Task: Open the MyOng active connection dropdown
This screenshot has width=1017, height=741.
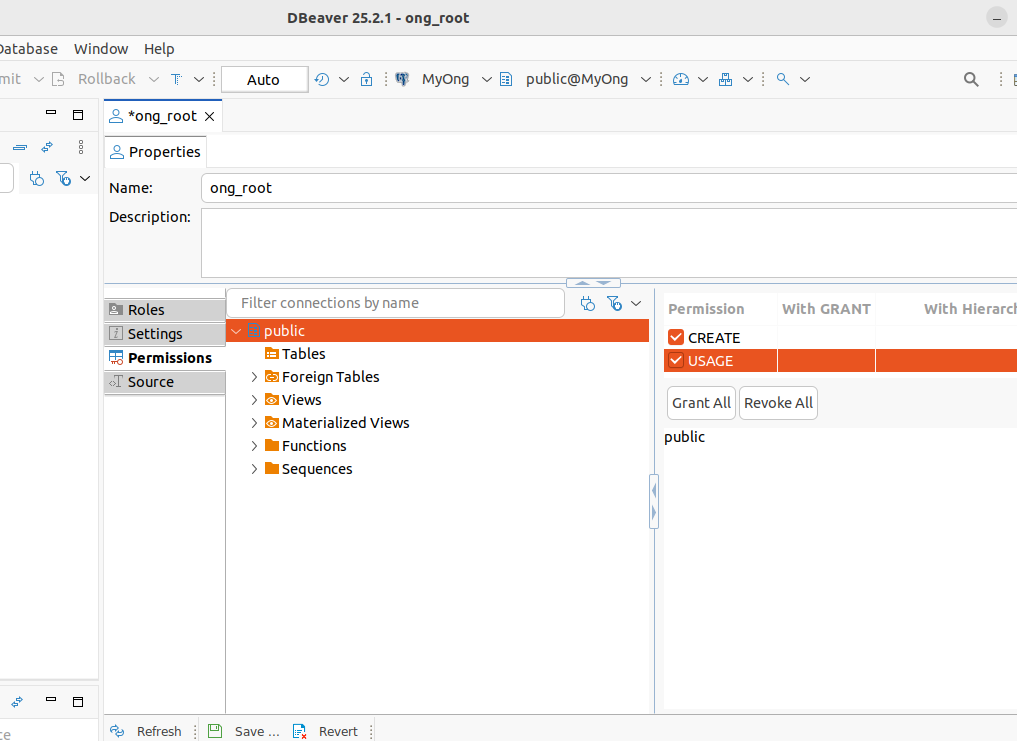Action: pos(444,79)
